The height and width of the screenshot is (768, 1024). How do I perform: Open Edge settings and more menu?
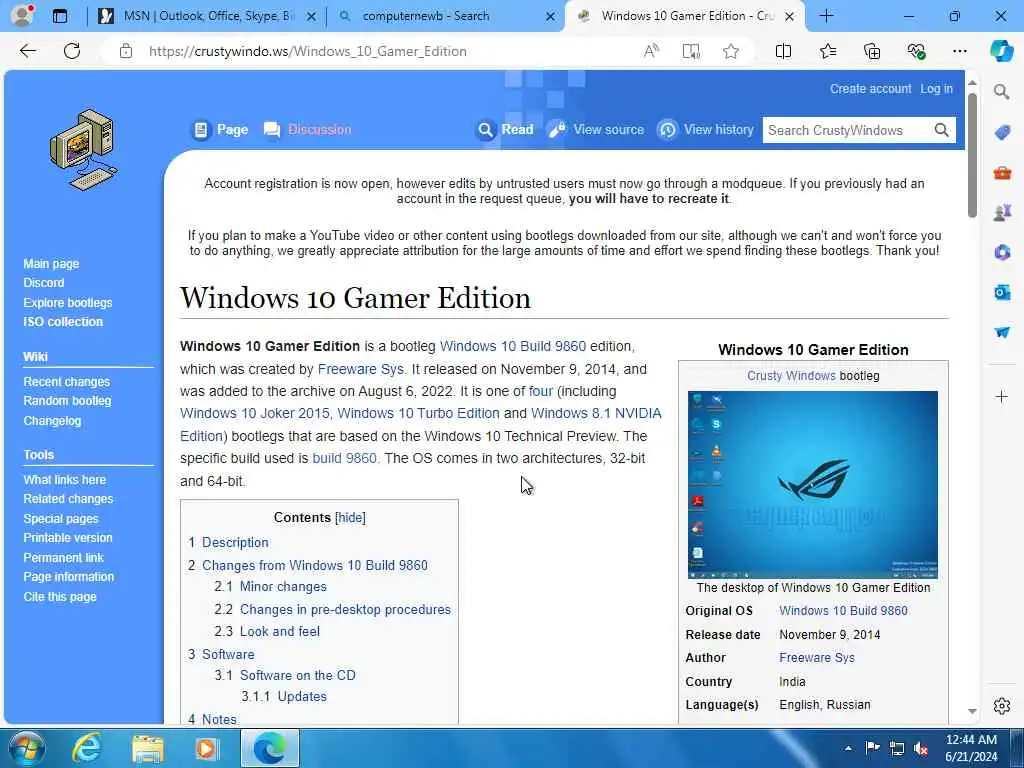click(959, 51)
